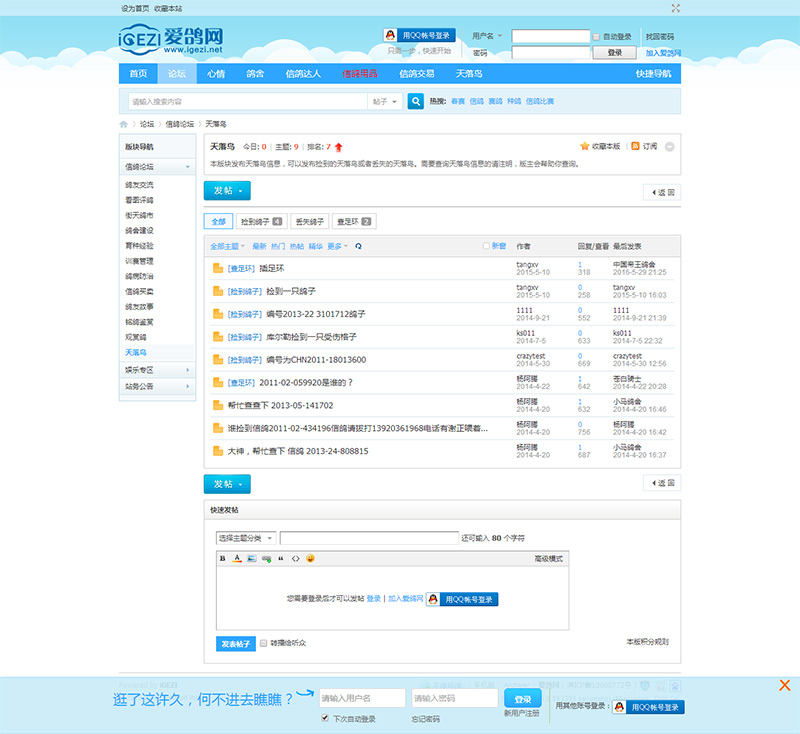Open the top 发帖 dropdown button
Viewport: 800px width, 734px height.
[227, 191]
